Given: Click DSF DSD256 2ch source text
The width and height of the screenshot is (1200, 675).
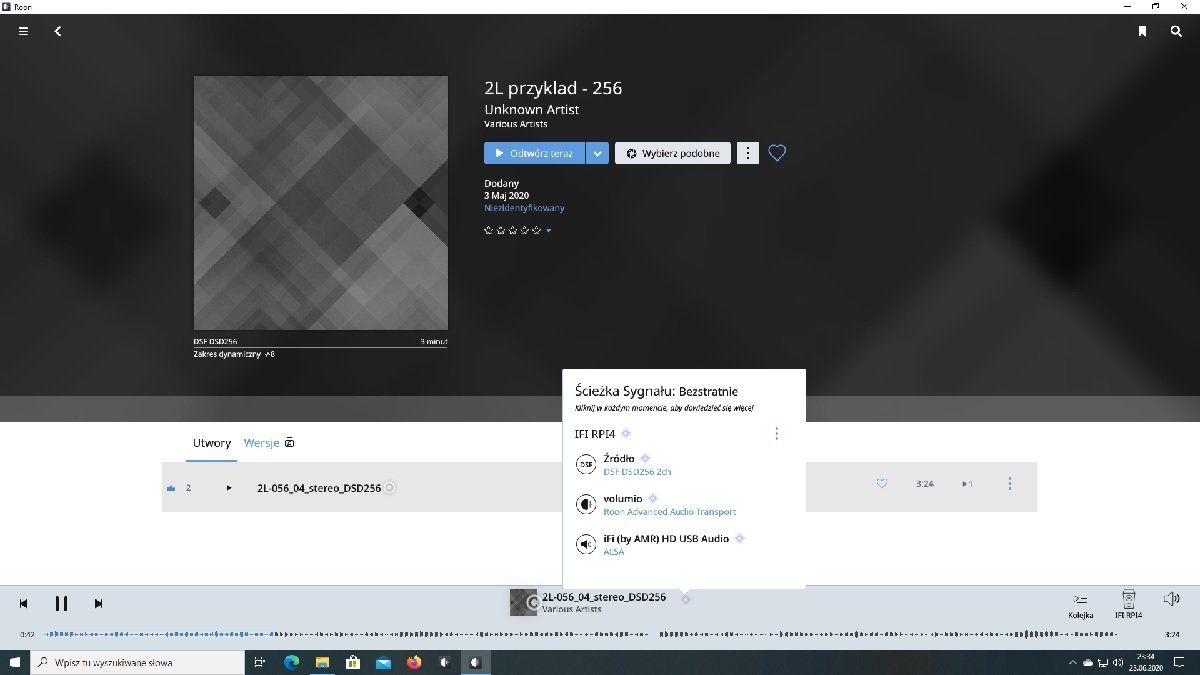Looking at the screenshot, I should point(637,471).
